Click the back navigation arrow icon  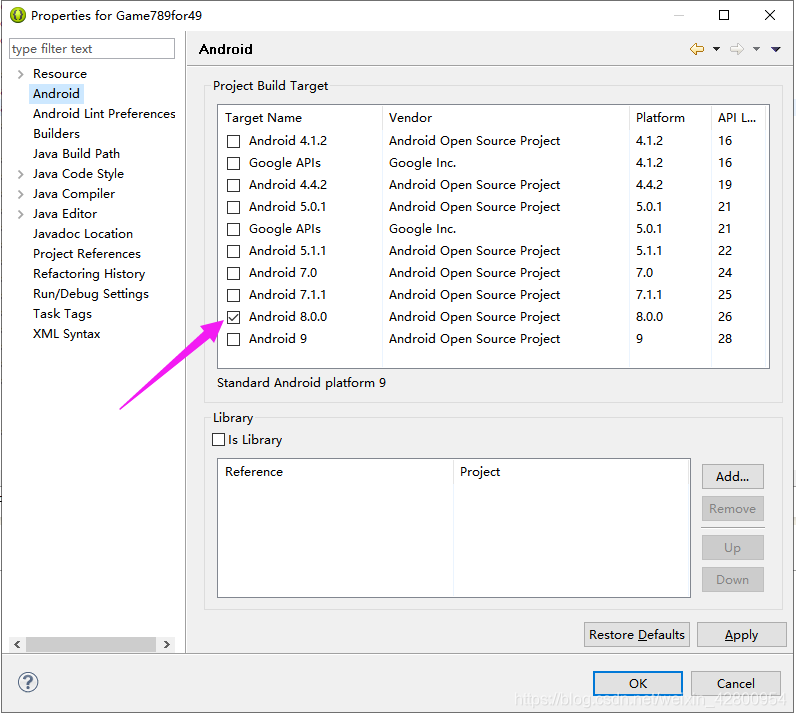(696, 49)
